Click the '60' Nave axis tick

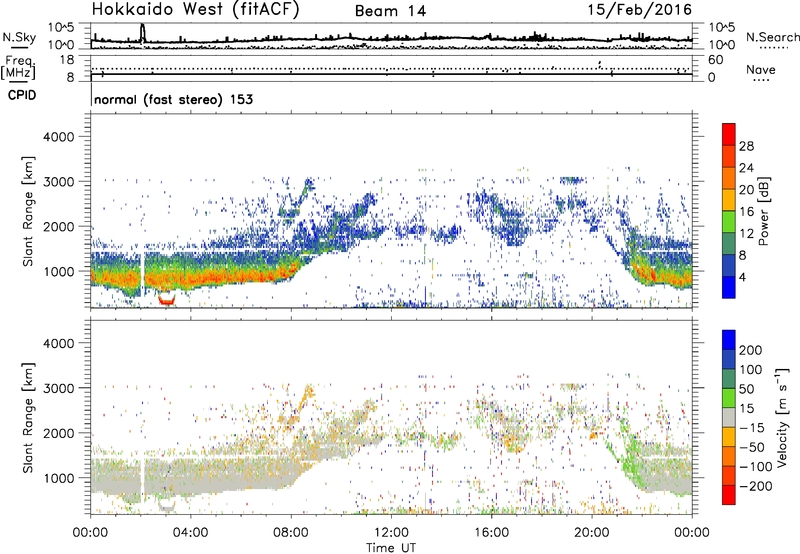click(715, 60)
